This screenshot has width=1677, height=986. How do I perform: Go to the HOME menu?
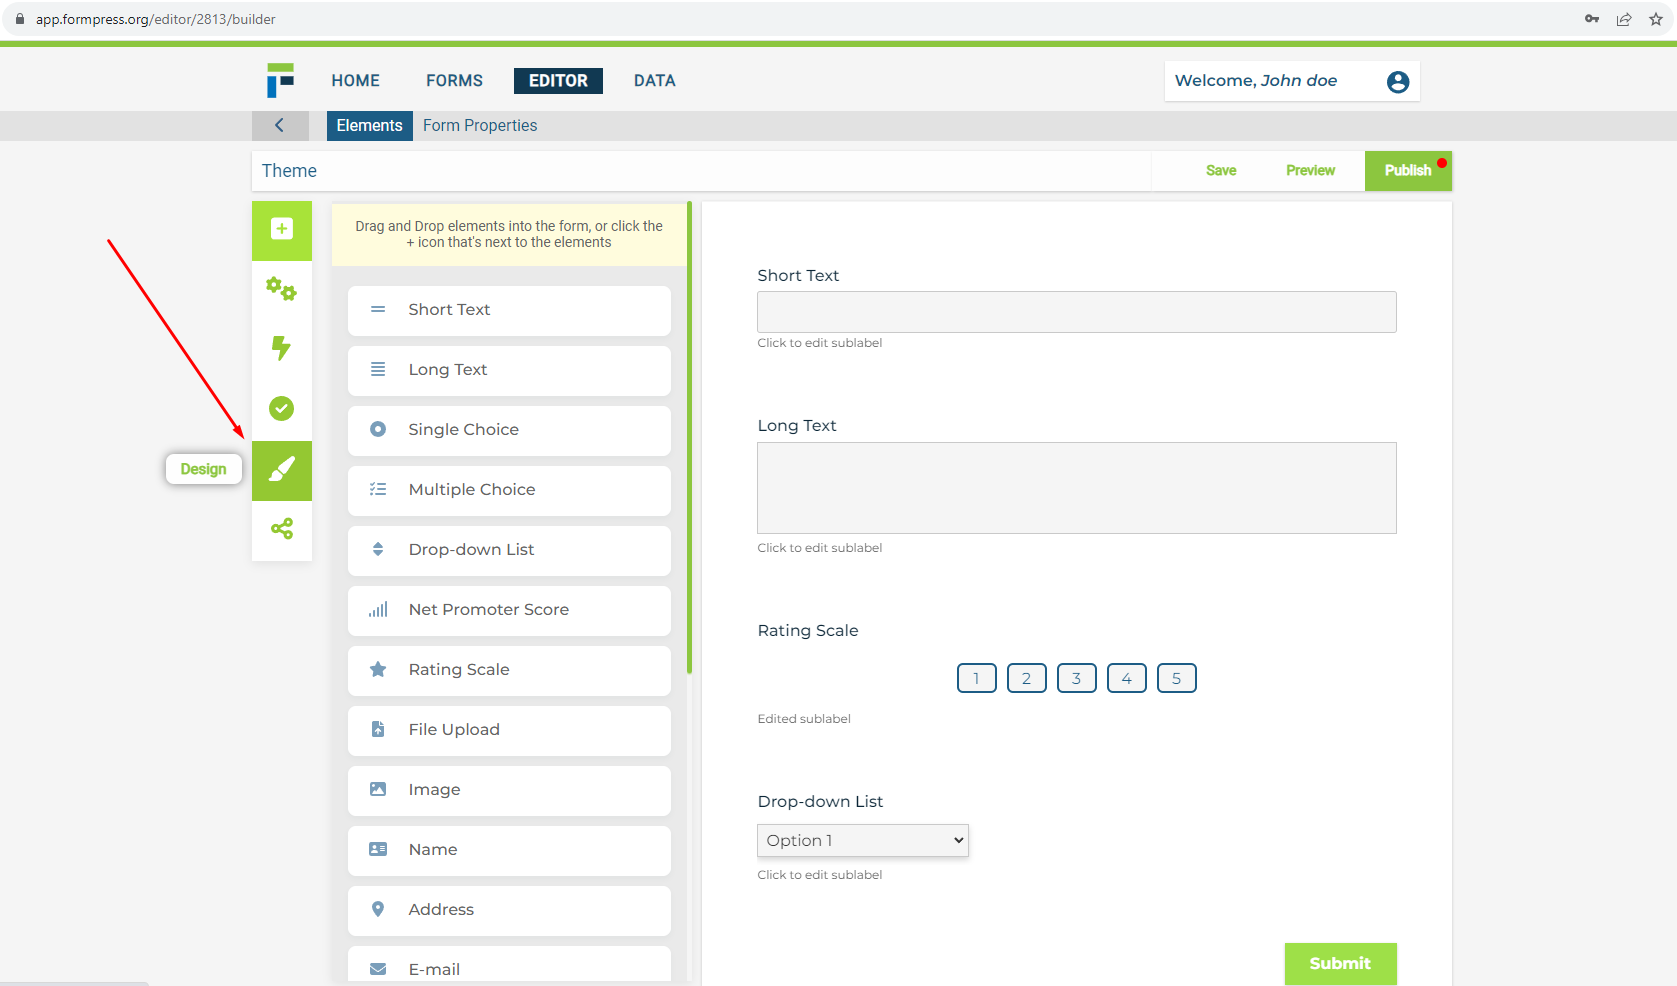pos(356,81)
